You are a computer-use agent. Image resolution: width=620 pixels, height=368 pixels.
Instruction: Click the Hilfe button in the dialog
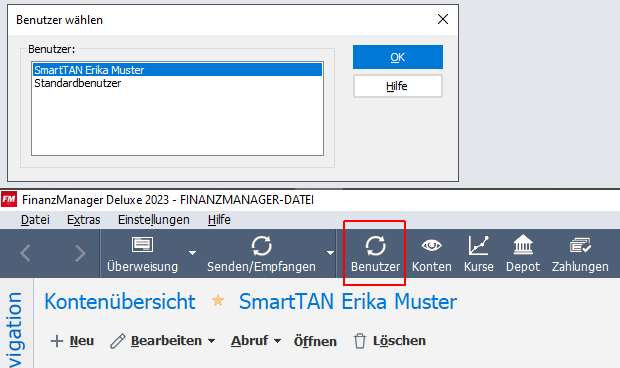(x=398, y=86)
